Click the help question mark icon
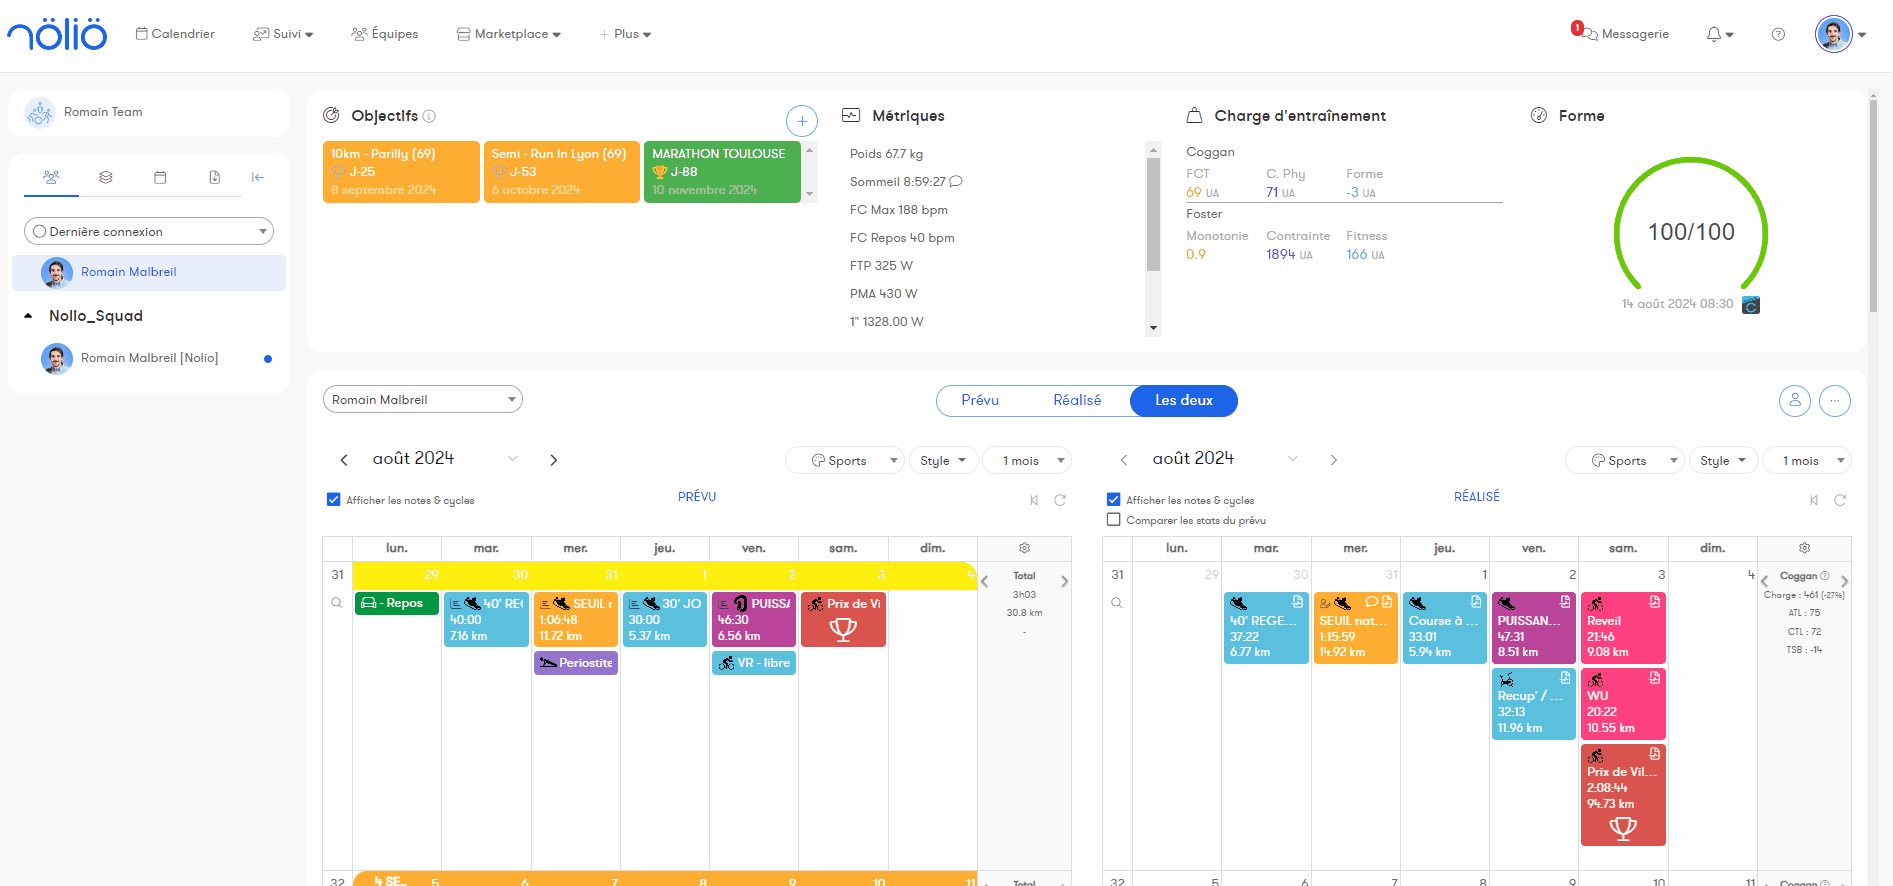 1778,34
